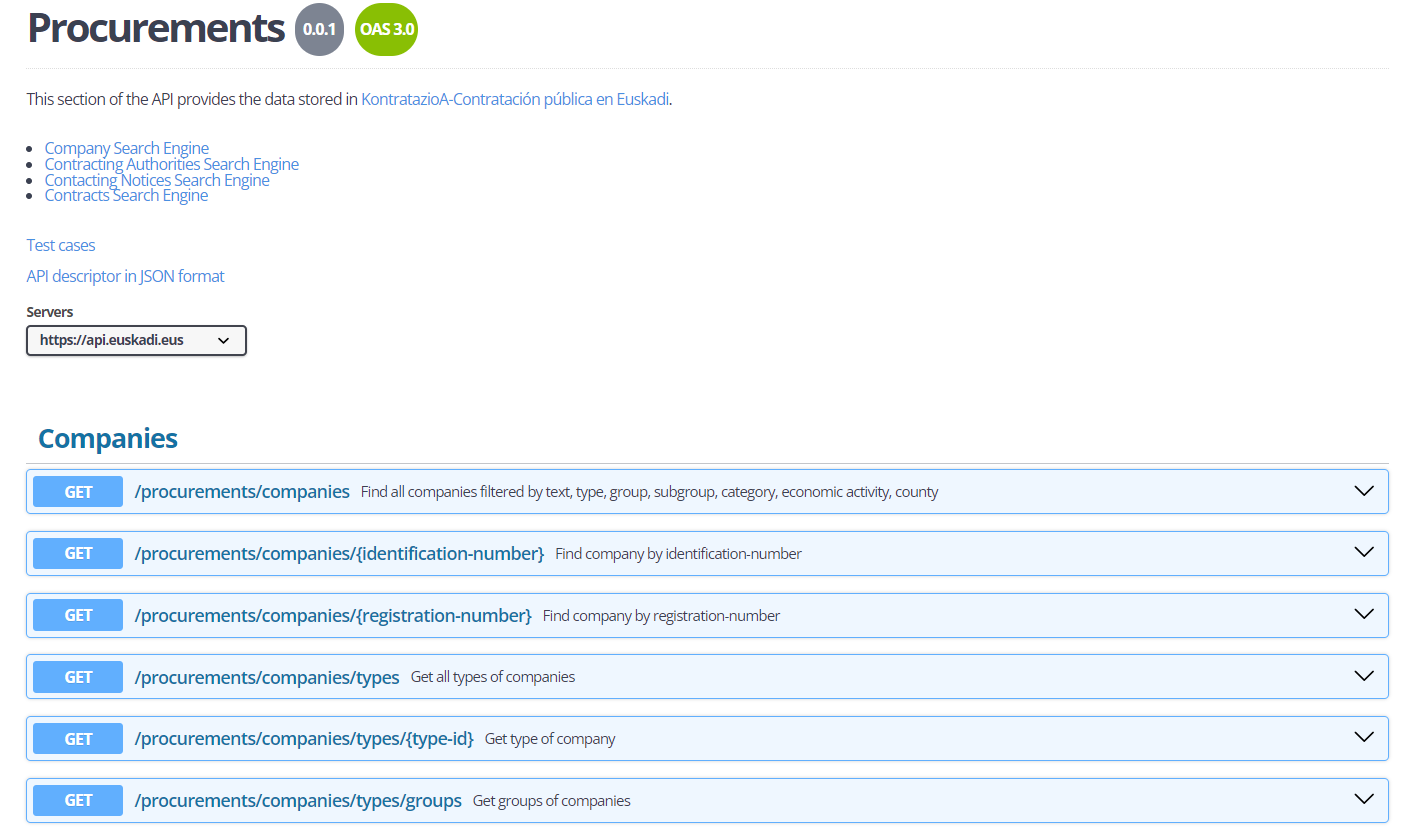Click the OAS 3.0 green badge
1419x827 pixels.
(386, 30)
